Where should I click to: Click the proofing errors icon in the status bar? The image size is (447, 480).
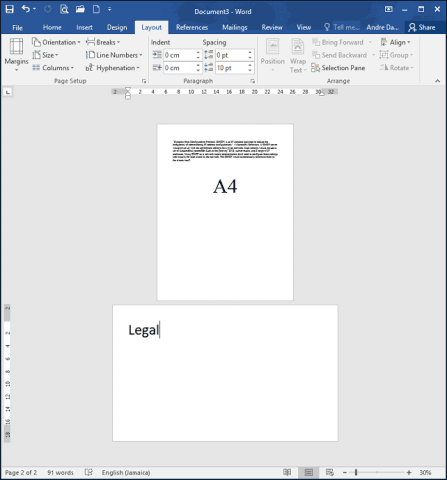[88, 473]
